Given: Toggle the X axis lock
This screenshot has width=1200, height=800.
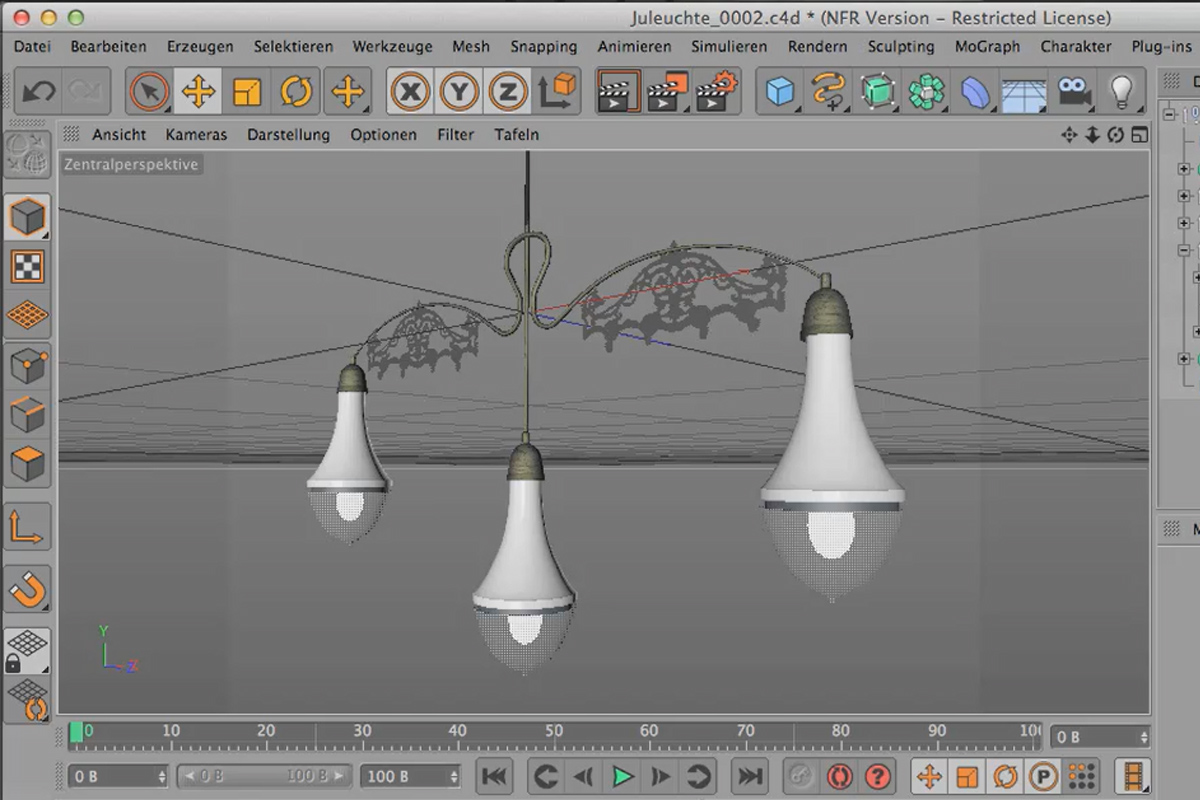Looking at the screenshot, I should coord(410,92).
